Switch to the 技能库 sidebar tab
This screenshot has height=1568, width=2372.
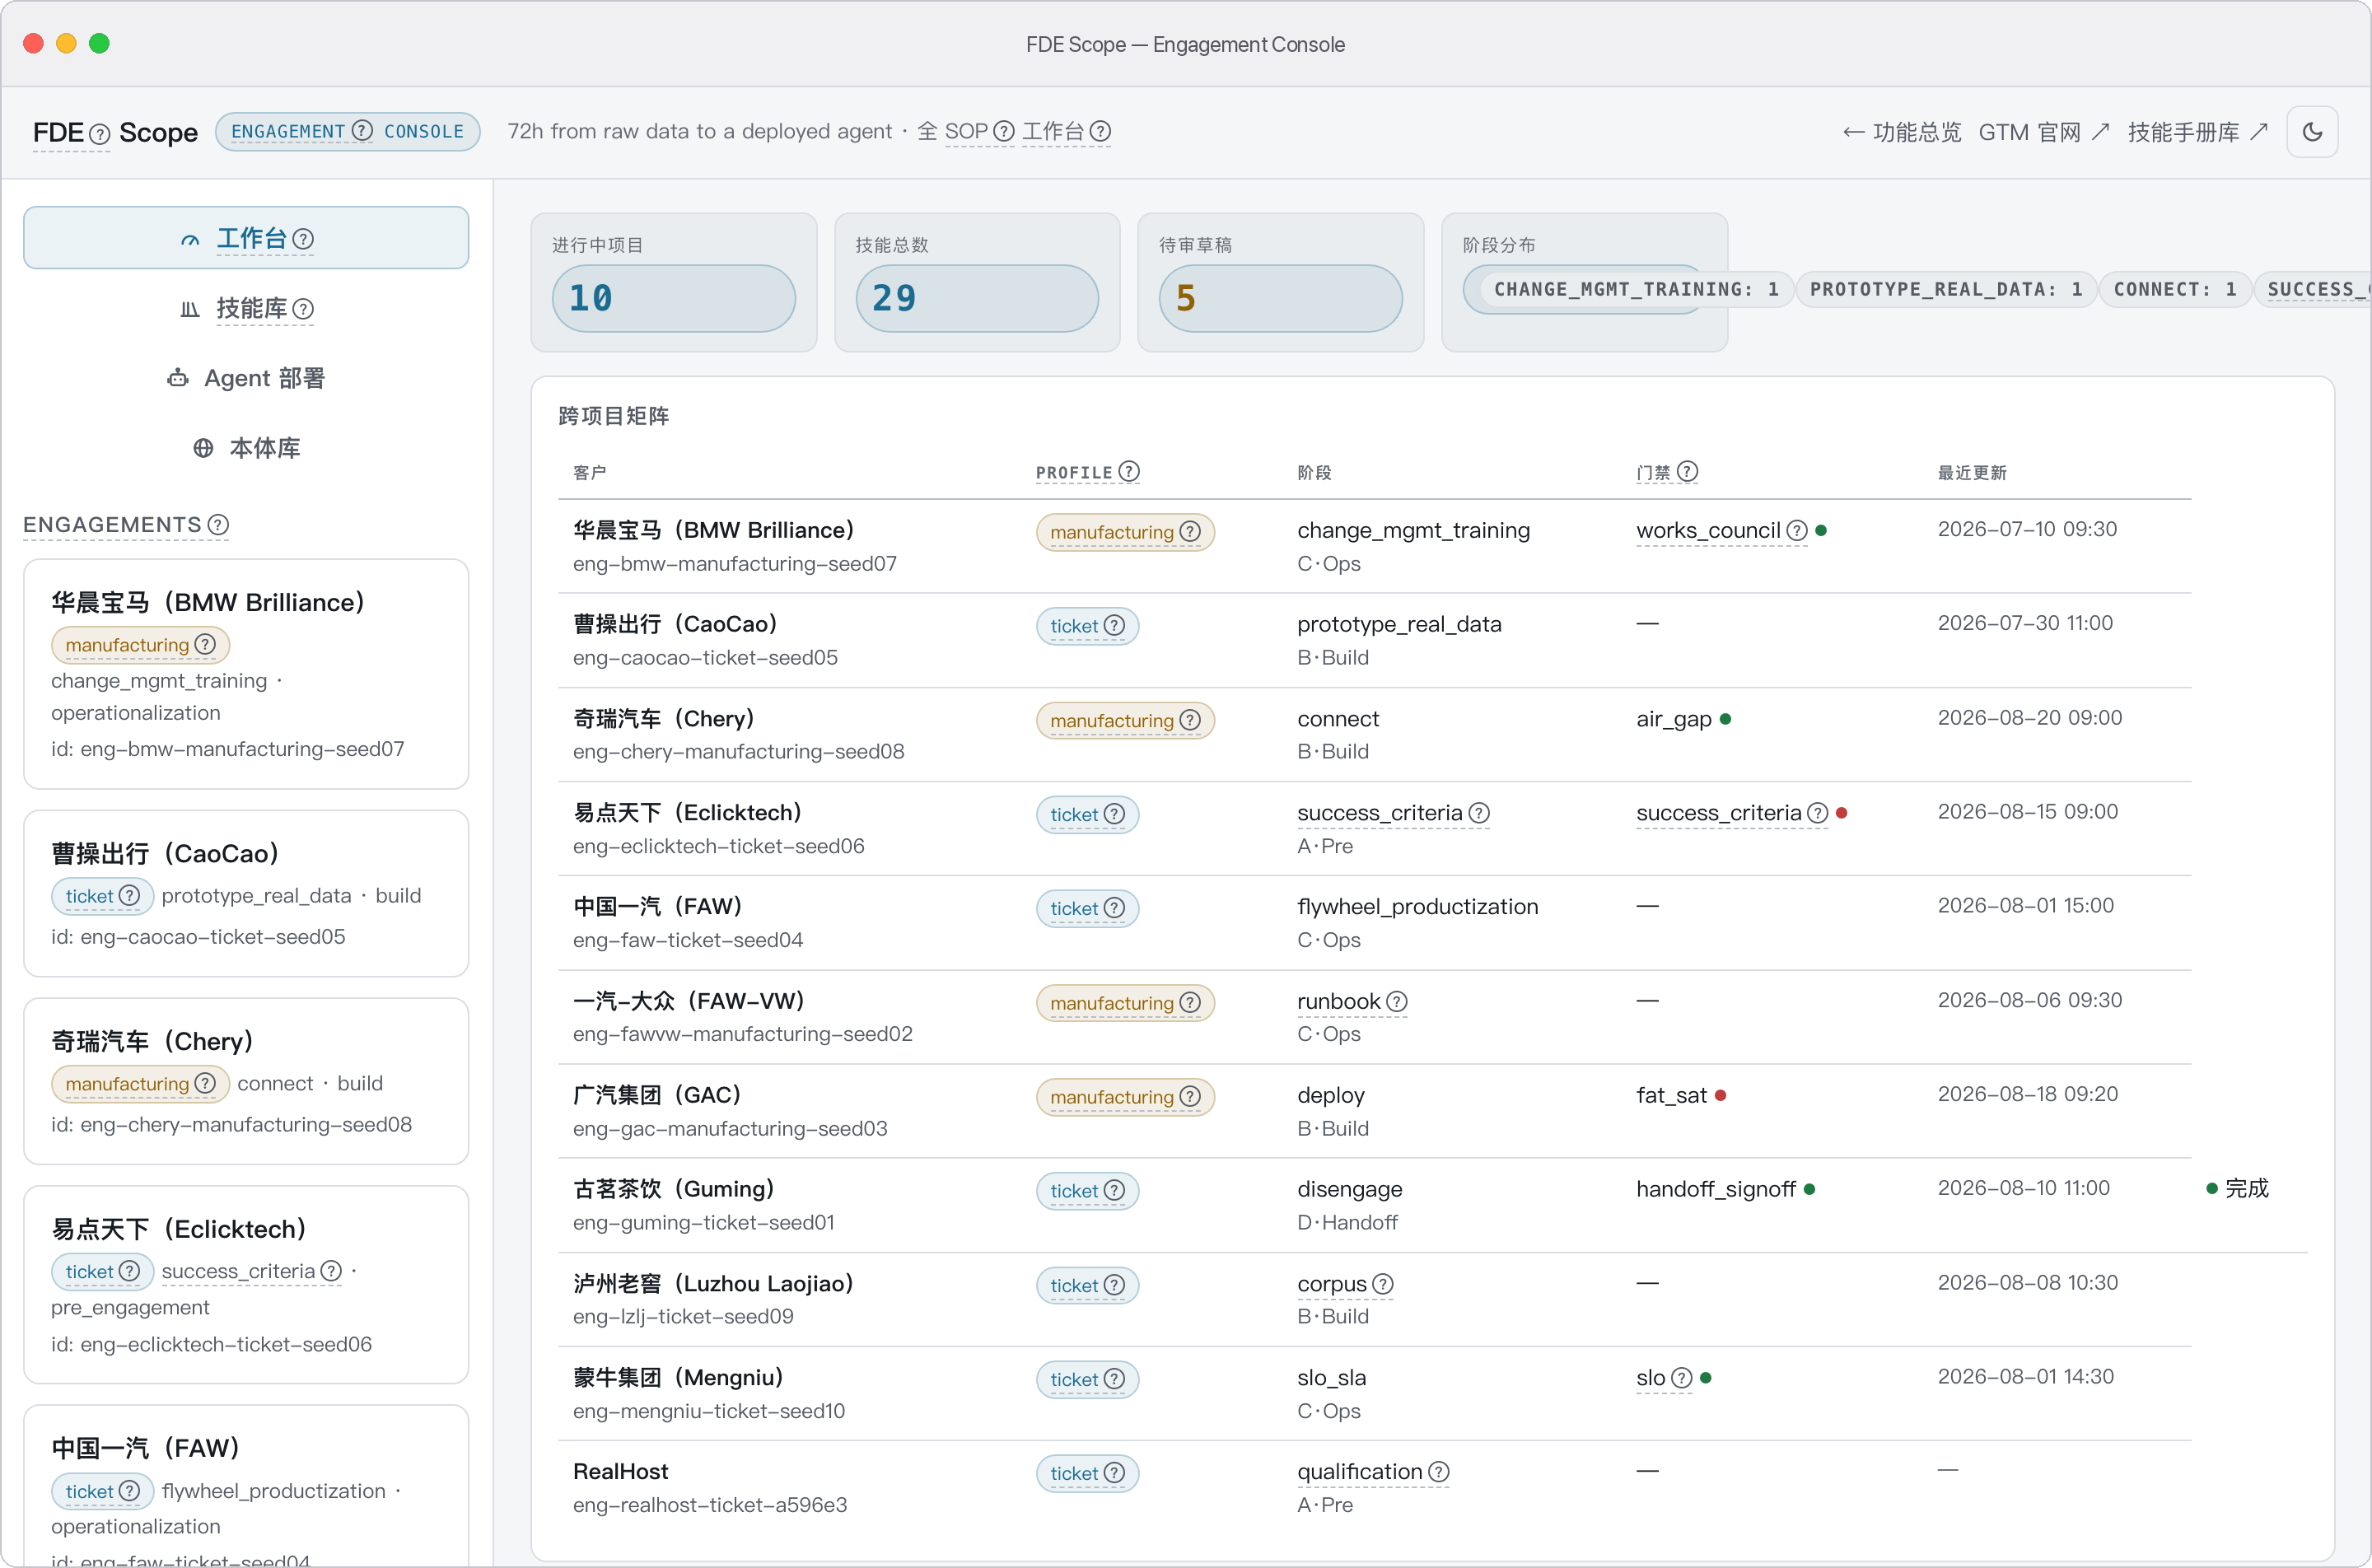click(x=246, y=309)
